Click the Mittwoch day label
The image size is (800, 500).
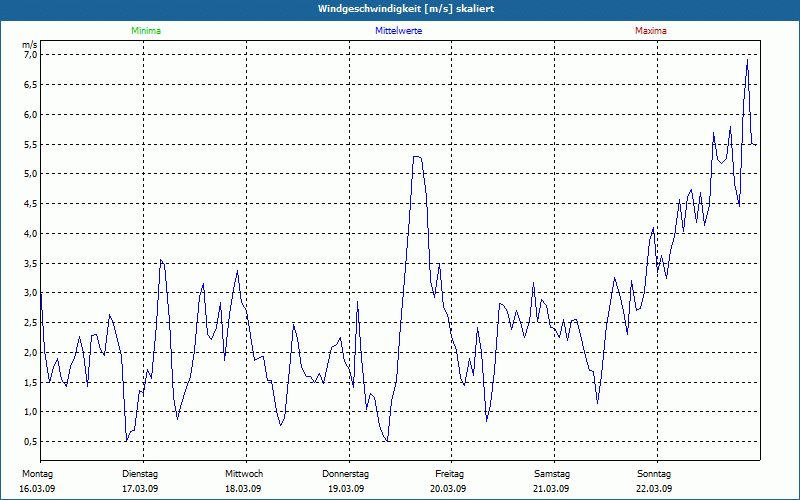244,474
